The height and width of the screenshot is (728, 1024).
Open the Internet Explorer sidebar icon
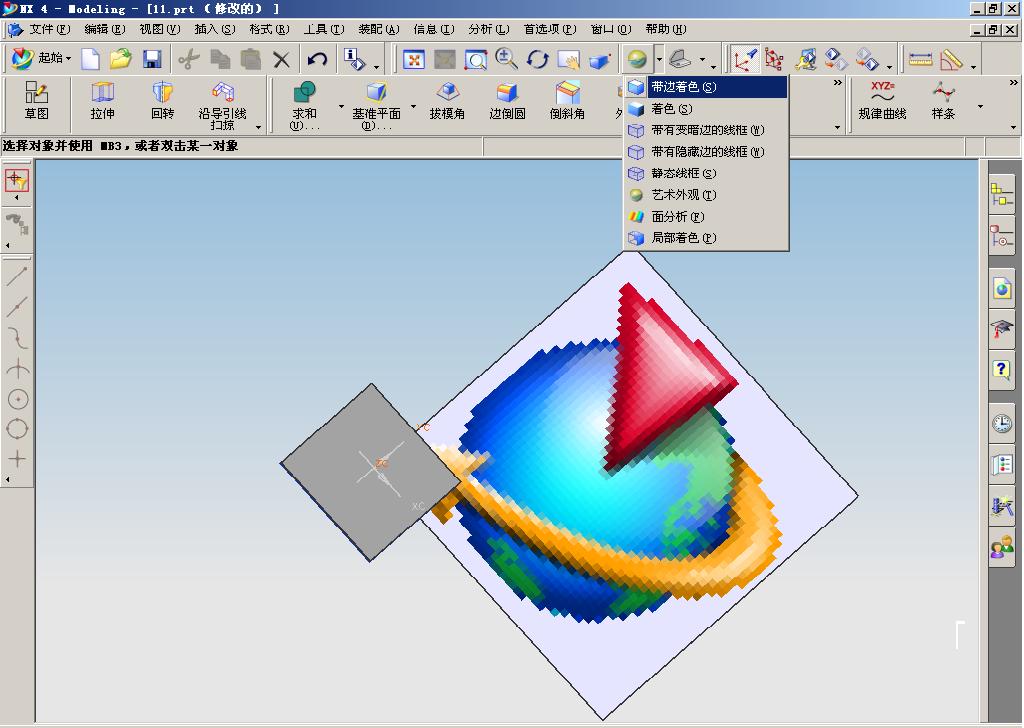coord(1002,288)
